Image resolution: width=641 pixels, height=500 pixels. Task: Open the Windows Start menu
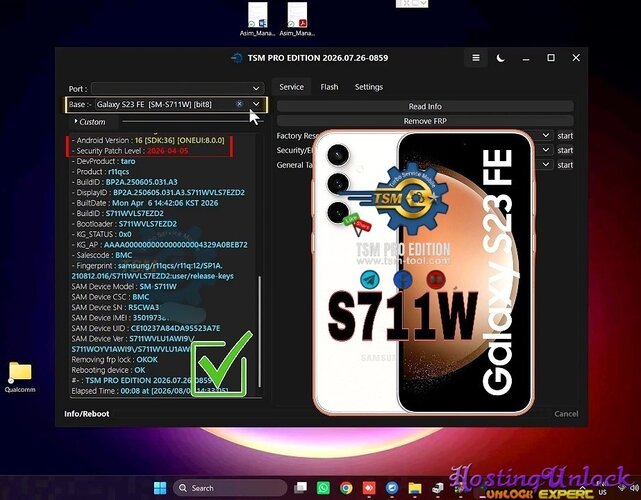click(x=160, y=488)
